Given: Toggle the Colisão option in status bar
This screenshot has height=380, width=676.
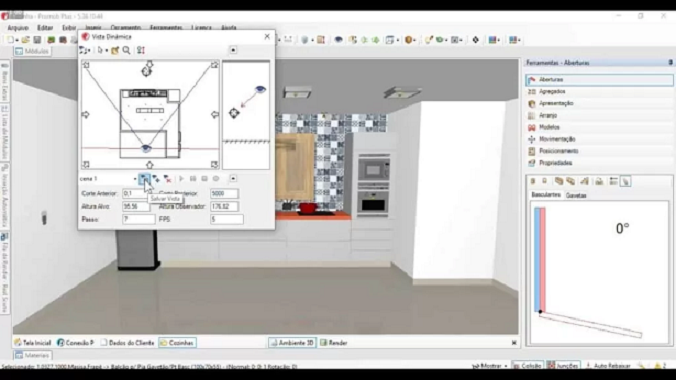Looking at the screenshot, I should click(x=527, y=366).
